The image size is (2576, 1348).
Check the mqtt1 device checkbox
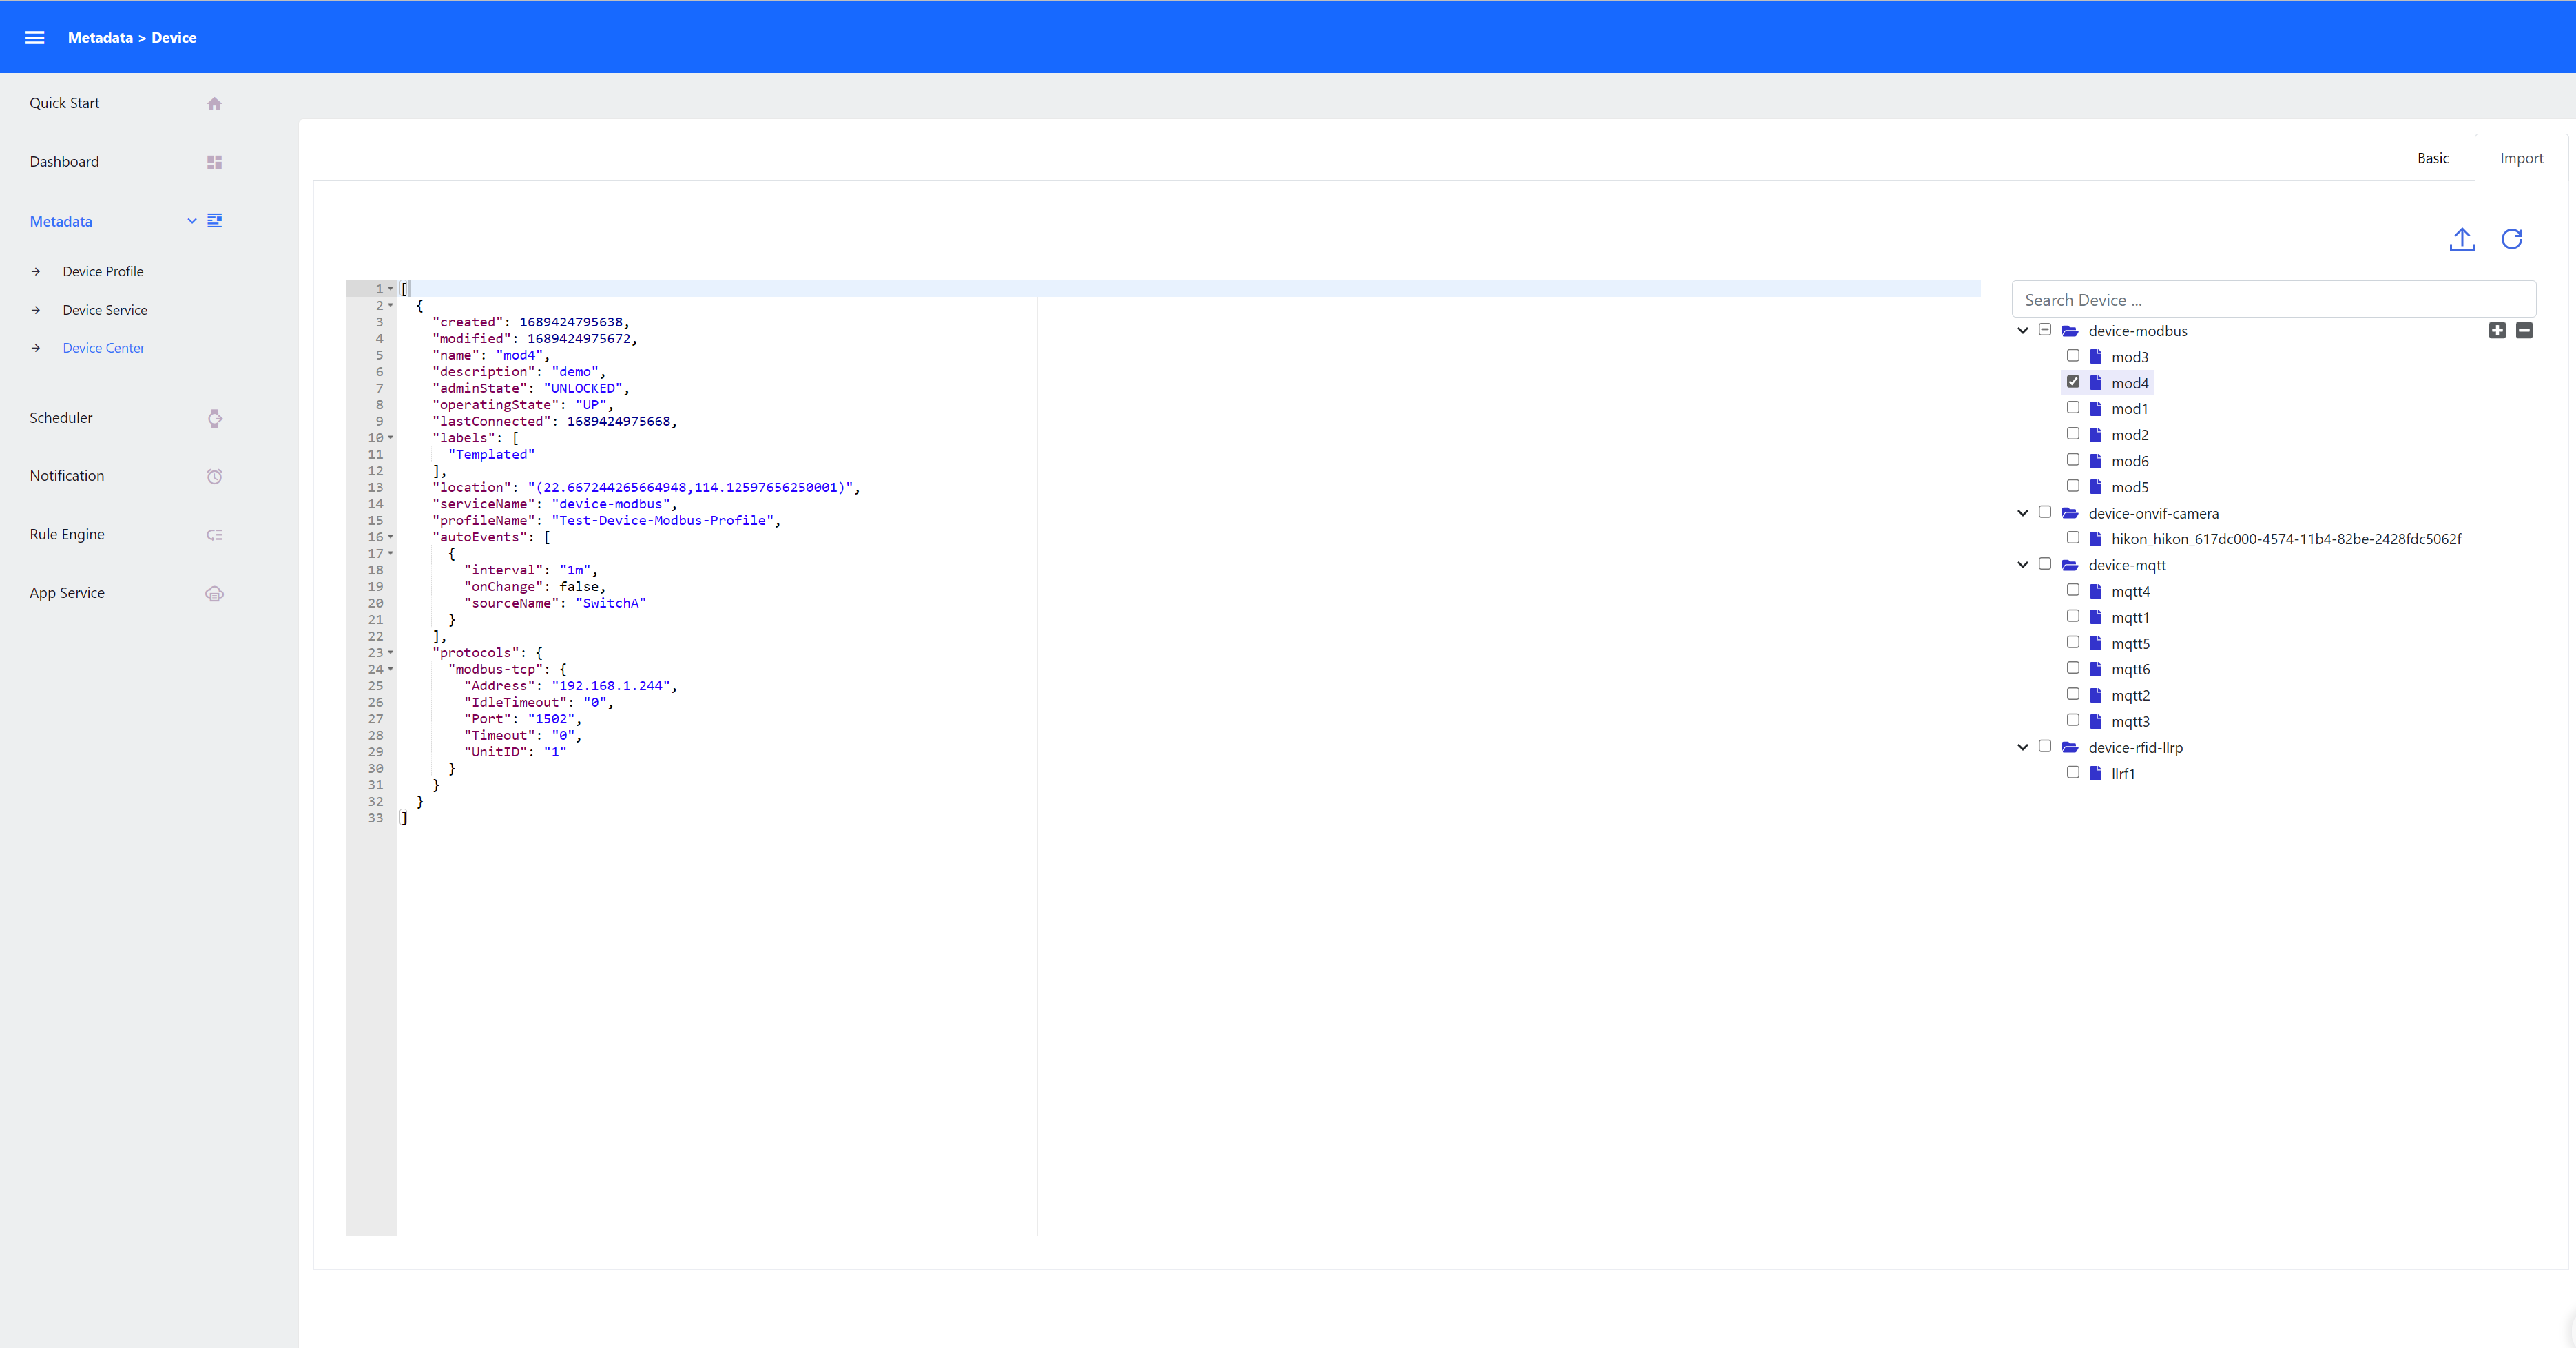coord(2074,616)
